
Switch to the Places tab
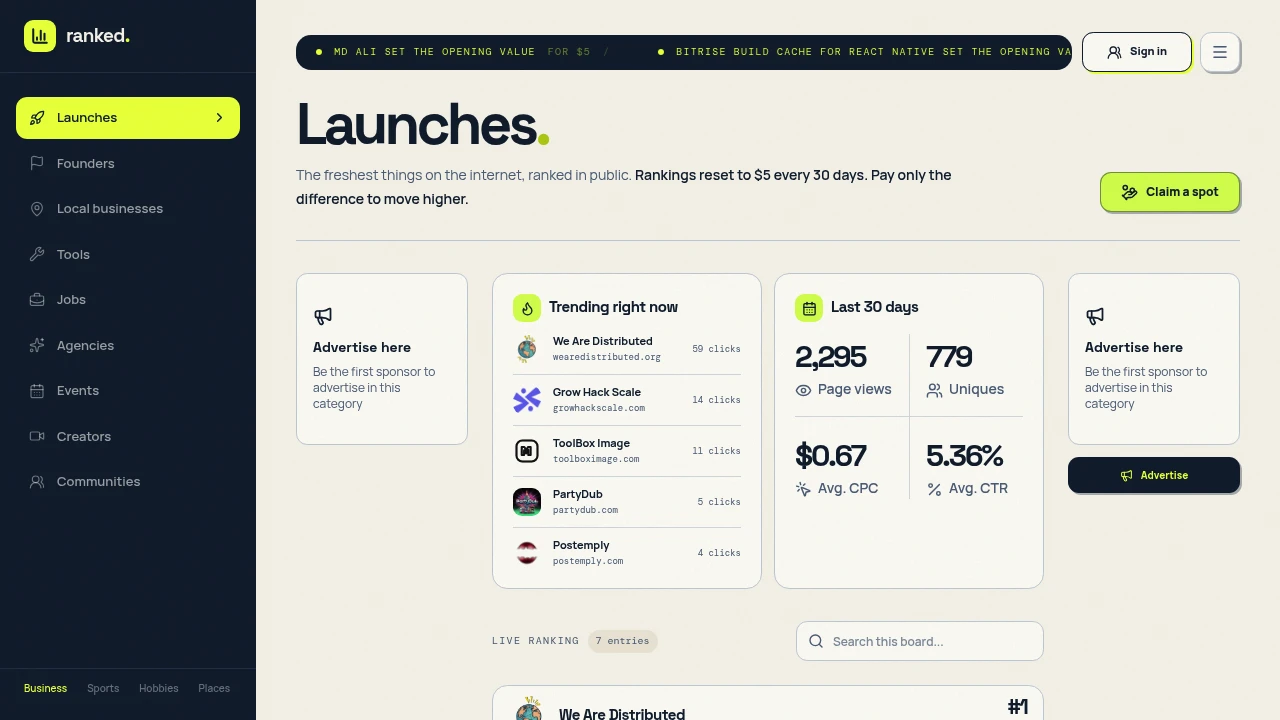click(214, 688)
